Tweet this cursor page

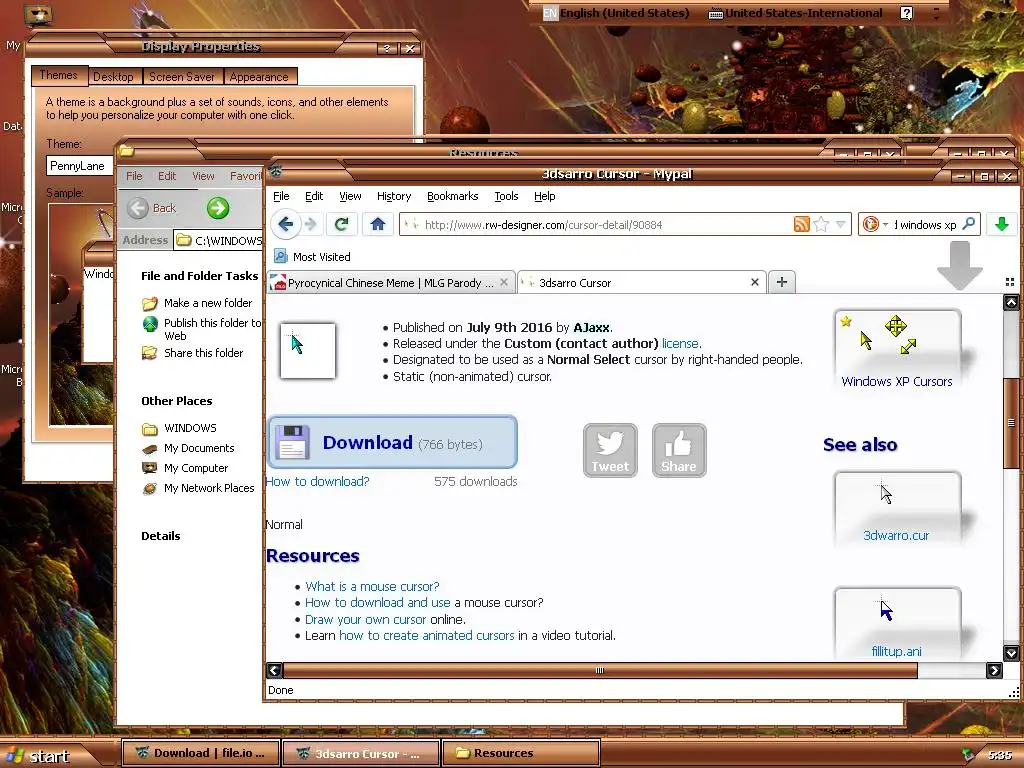[610, 450]
